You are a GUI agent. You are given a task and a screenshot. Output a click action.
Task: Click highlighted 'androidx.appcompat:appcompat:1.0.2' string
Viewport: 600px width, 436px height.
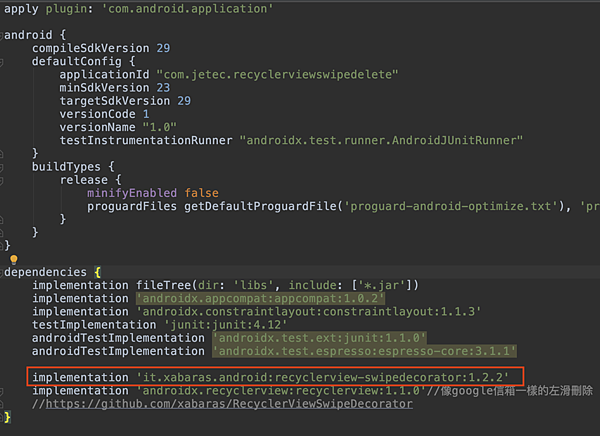click(x=260, y=299)
